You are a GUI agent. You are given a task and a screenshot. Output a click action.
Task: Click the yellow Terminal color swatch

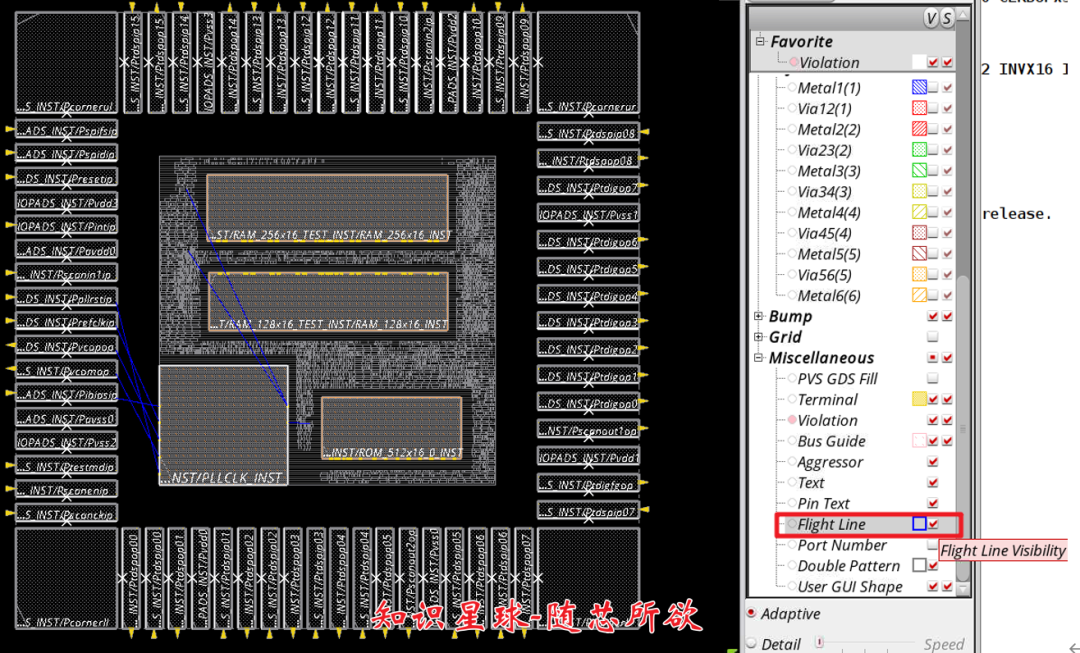918,399
